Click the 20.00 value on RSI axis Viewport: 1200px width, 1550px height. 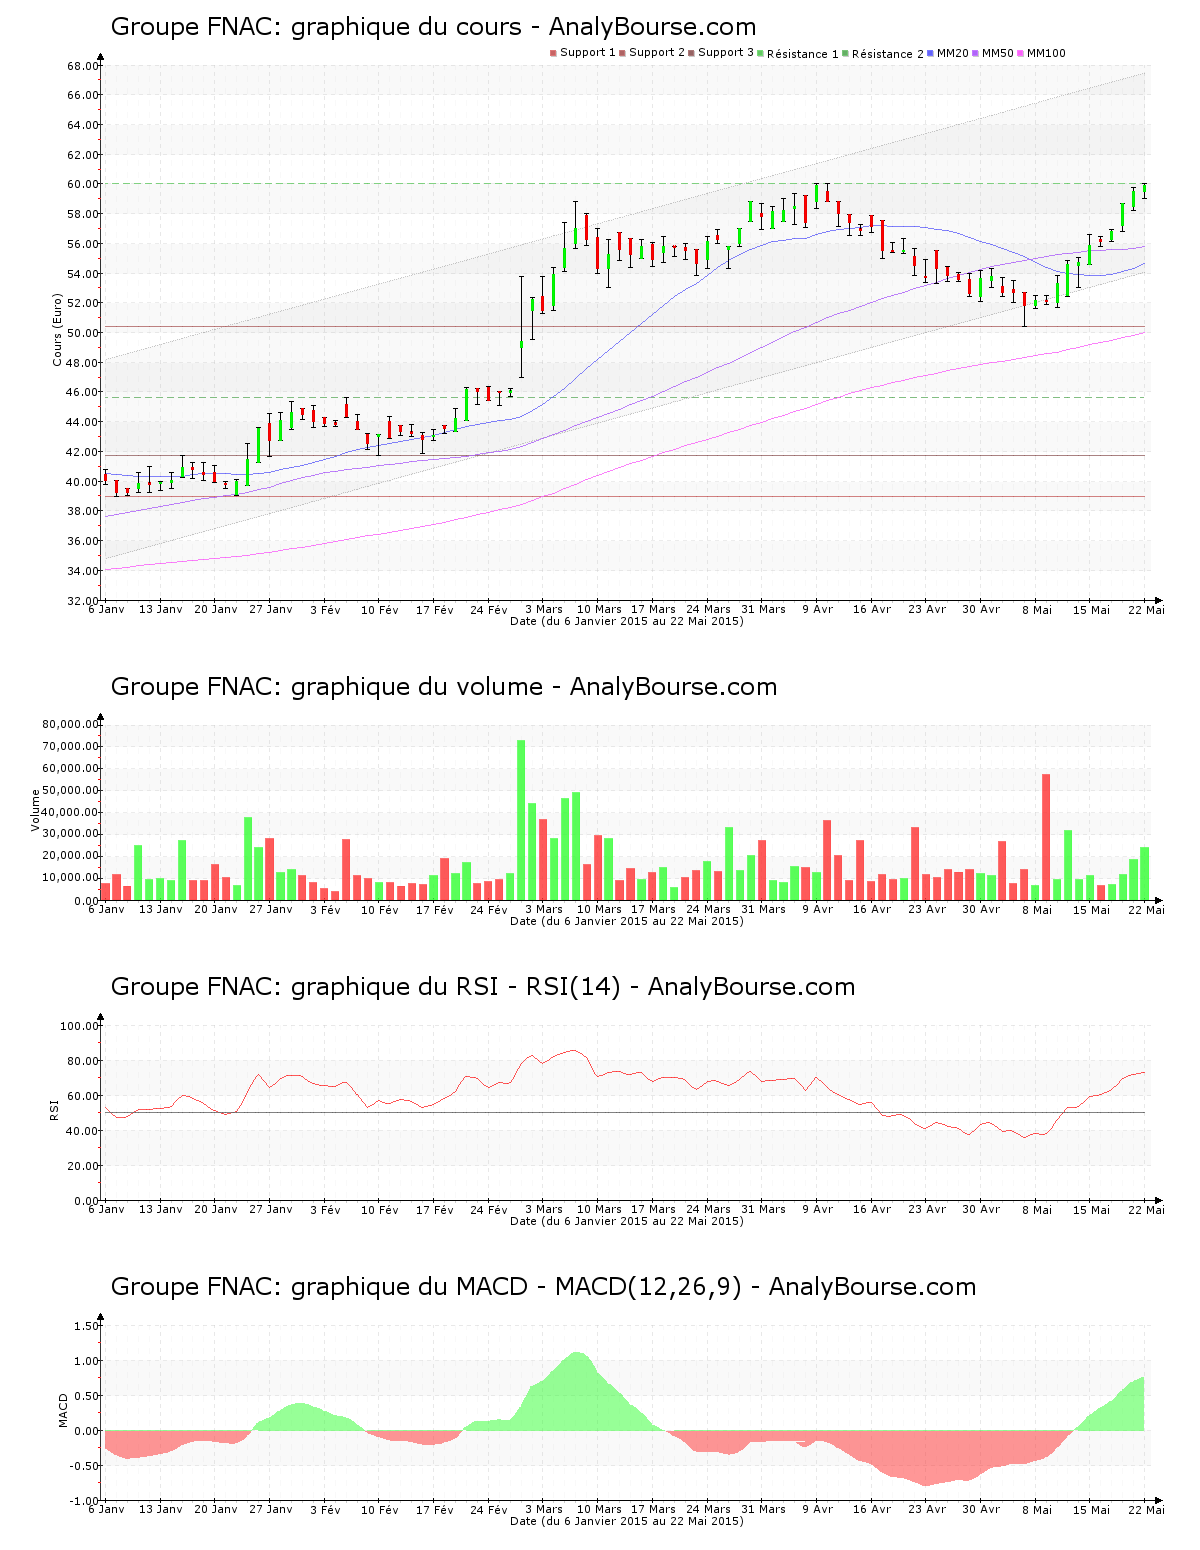[x=83, y=1166]
